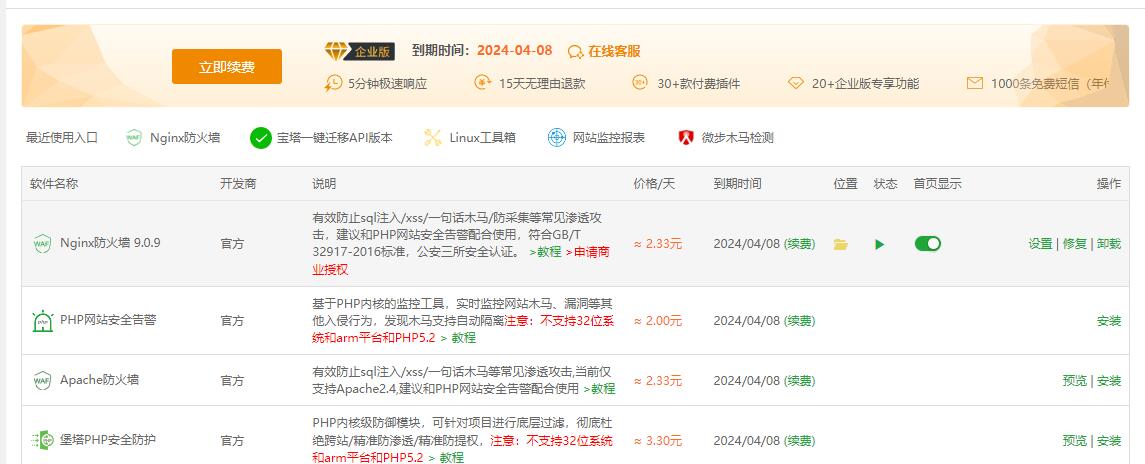Open 设置 for Nginx防火墙
This screenshot has height=464, width=1145.
[1040, 244]
